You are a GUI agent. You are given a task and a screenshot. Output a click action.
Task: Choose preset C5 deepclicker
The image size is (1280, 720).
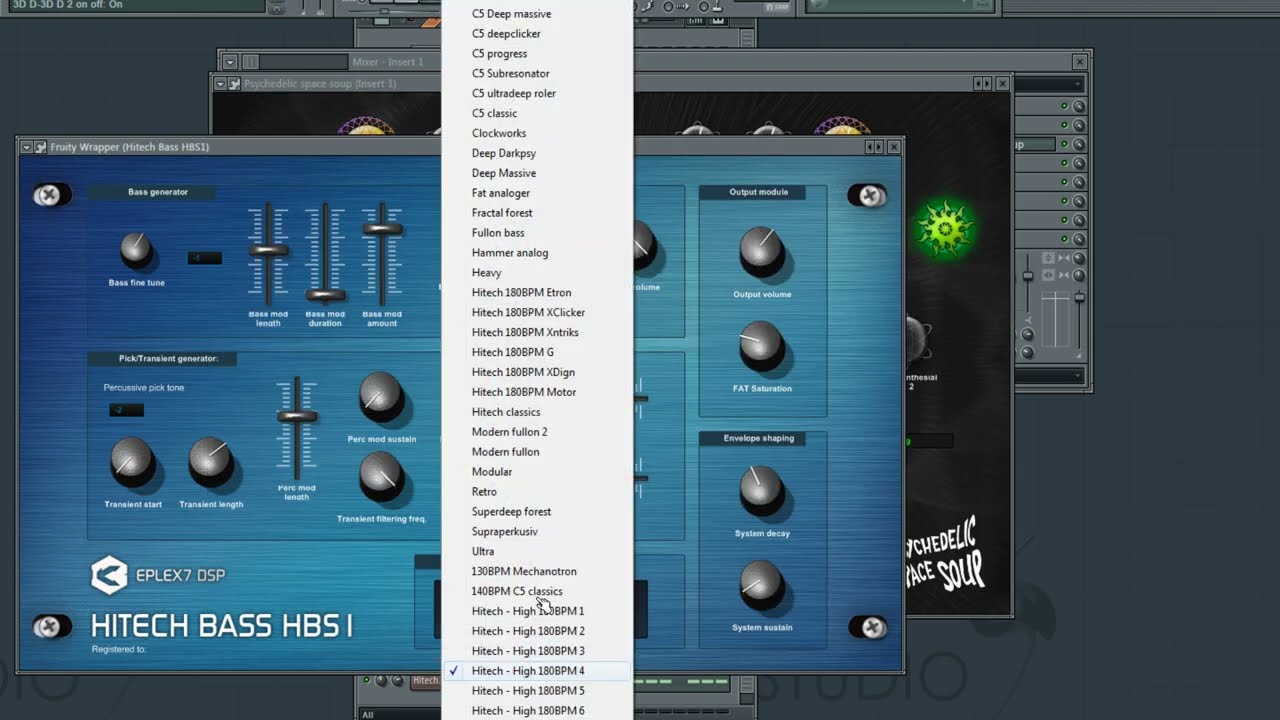tap(536, 34)
